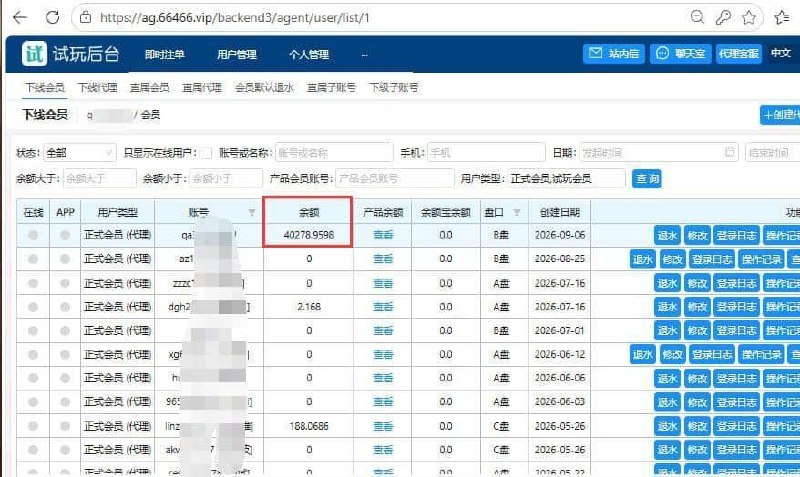Image resolution: width=800 pixels, height=477 pixels.
Task: Open the 站内信 mail button
Action: point(614,53)
